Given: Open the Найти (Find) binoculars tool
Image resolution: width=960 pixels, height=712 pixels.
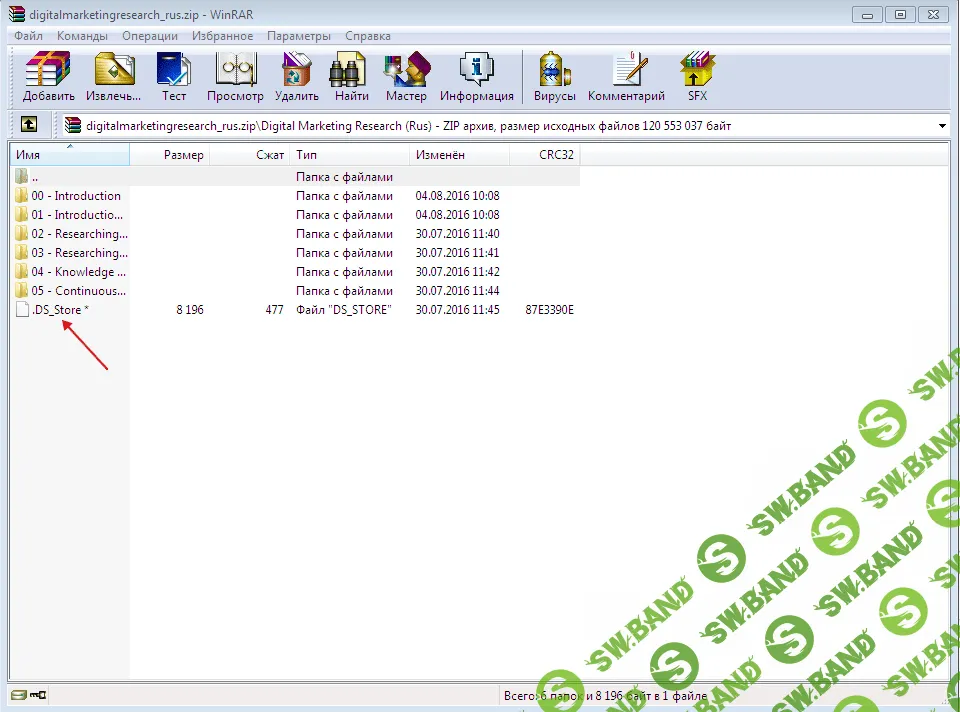Looking at the screenshot, I should tap(352, 77).
